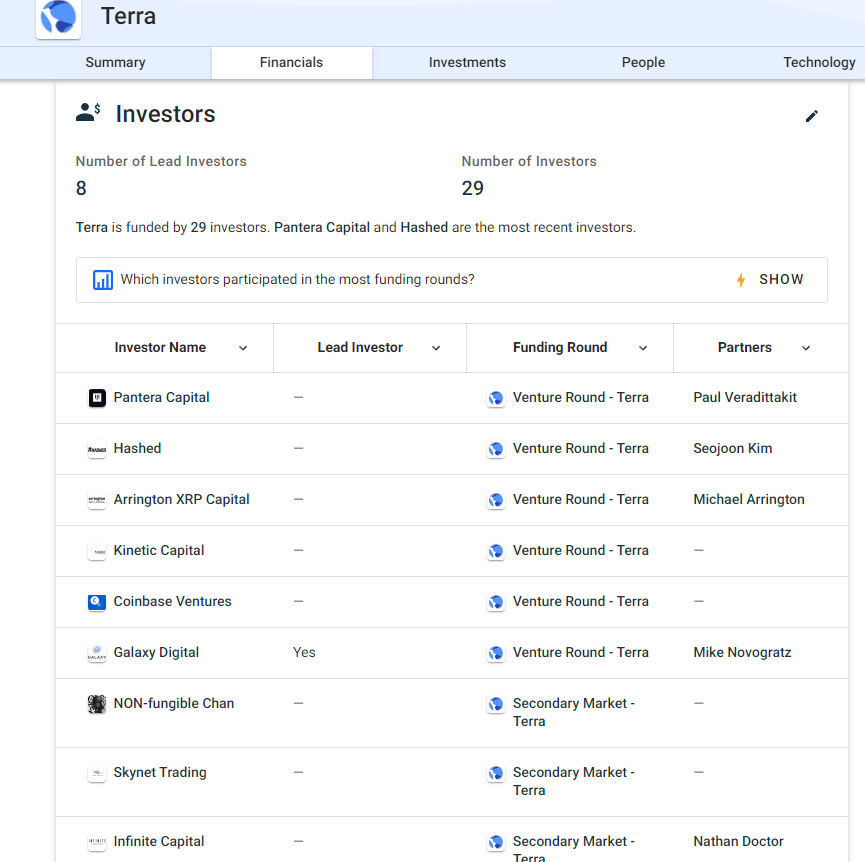Click partner Nathan Doctor

(738, 842)
